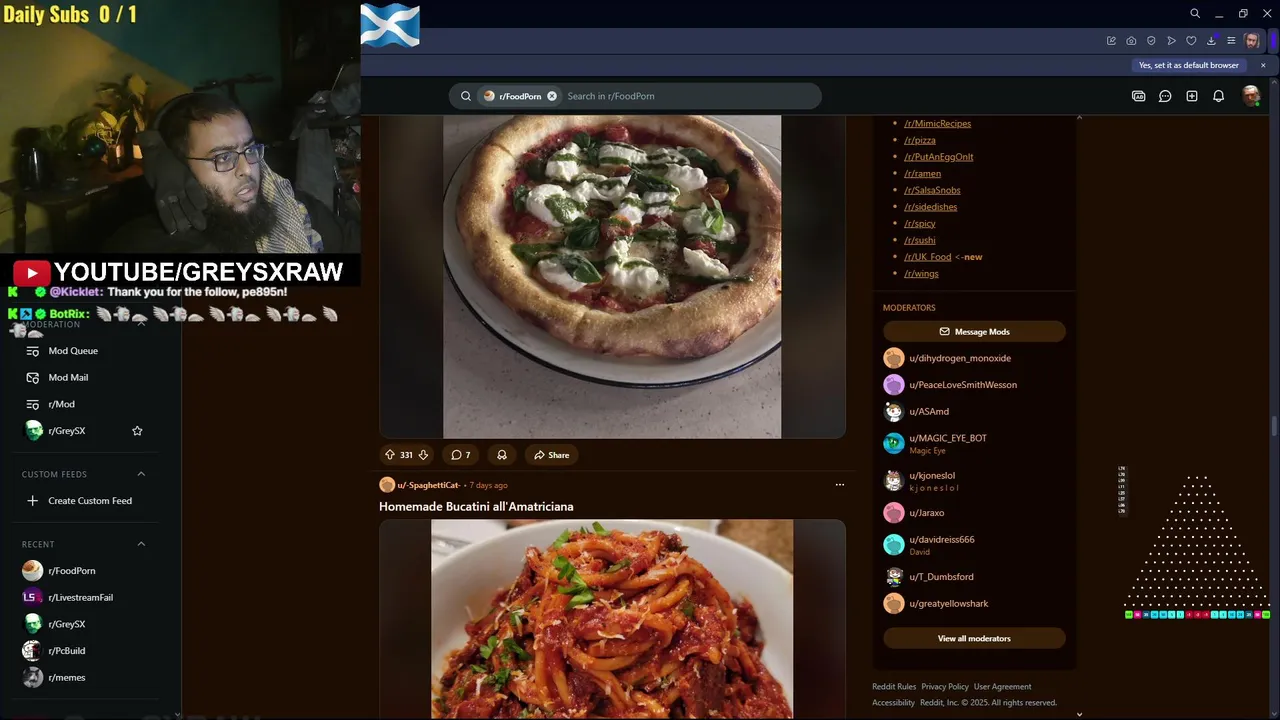
Task: Collapse the Recent section
Action: click(x=141, y=544)
